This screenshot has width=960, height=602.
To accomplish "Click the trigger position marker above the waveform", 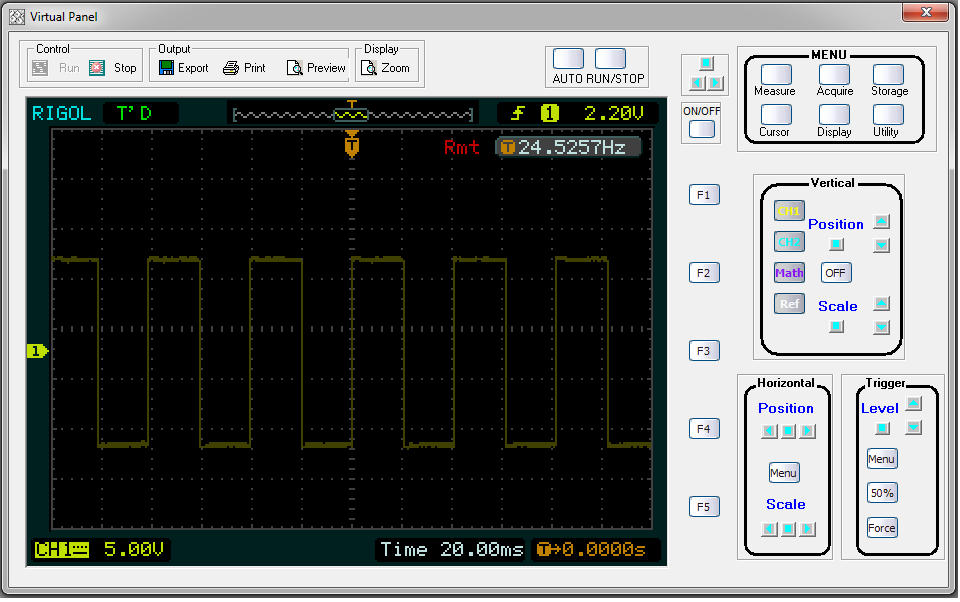I will click(351, 146).
